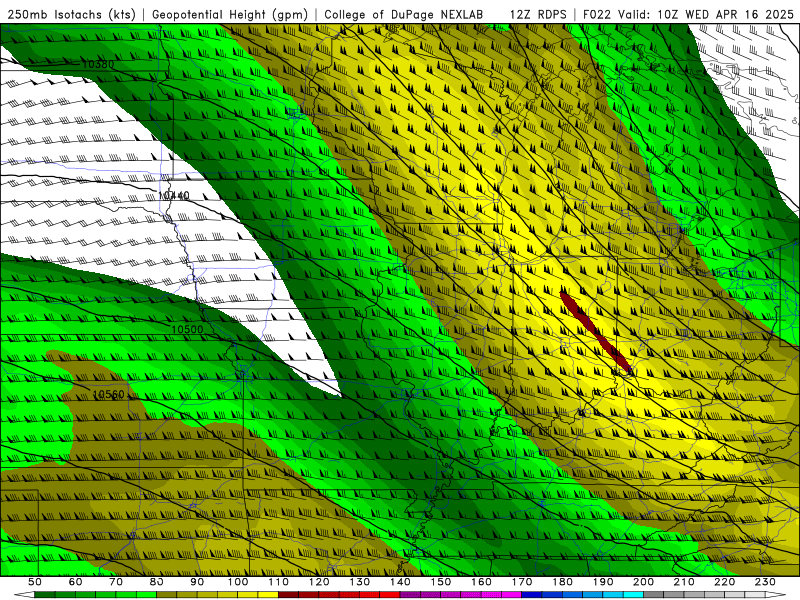Click the 140 label on the color scale

click(x=400, y=582)
